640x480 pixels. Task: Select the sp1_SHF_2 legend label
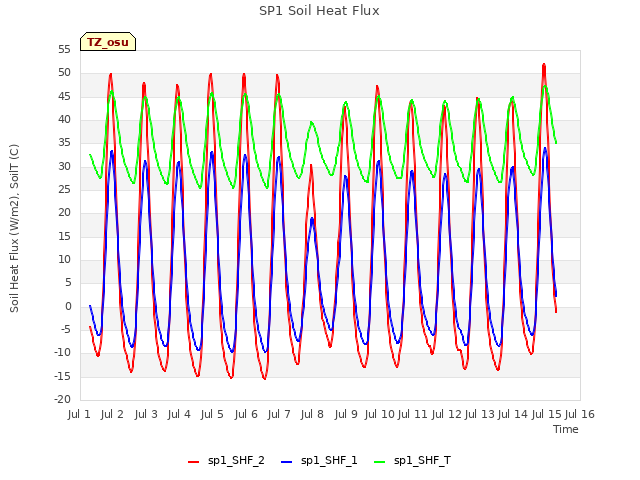(236, 460)
